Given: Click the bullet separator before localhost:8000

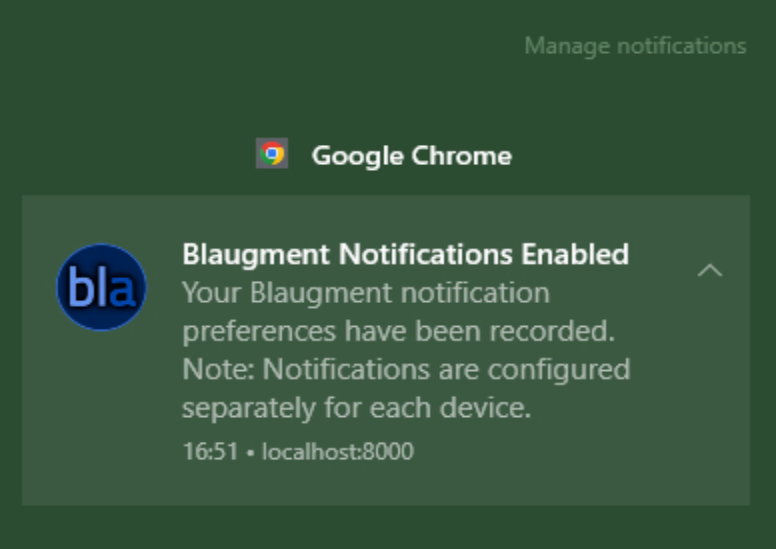Looking at the screenshot, I should coord(250,452).
